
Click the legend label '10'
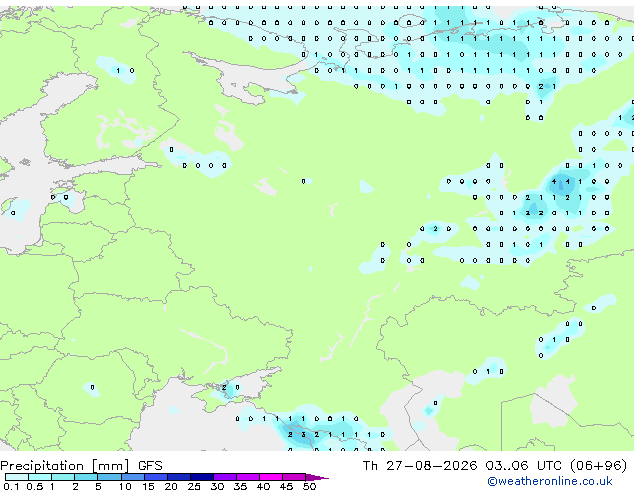[x=125, y=486]
